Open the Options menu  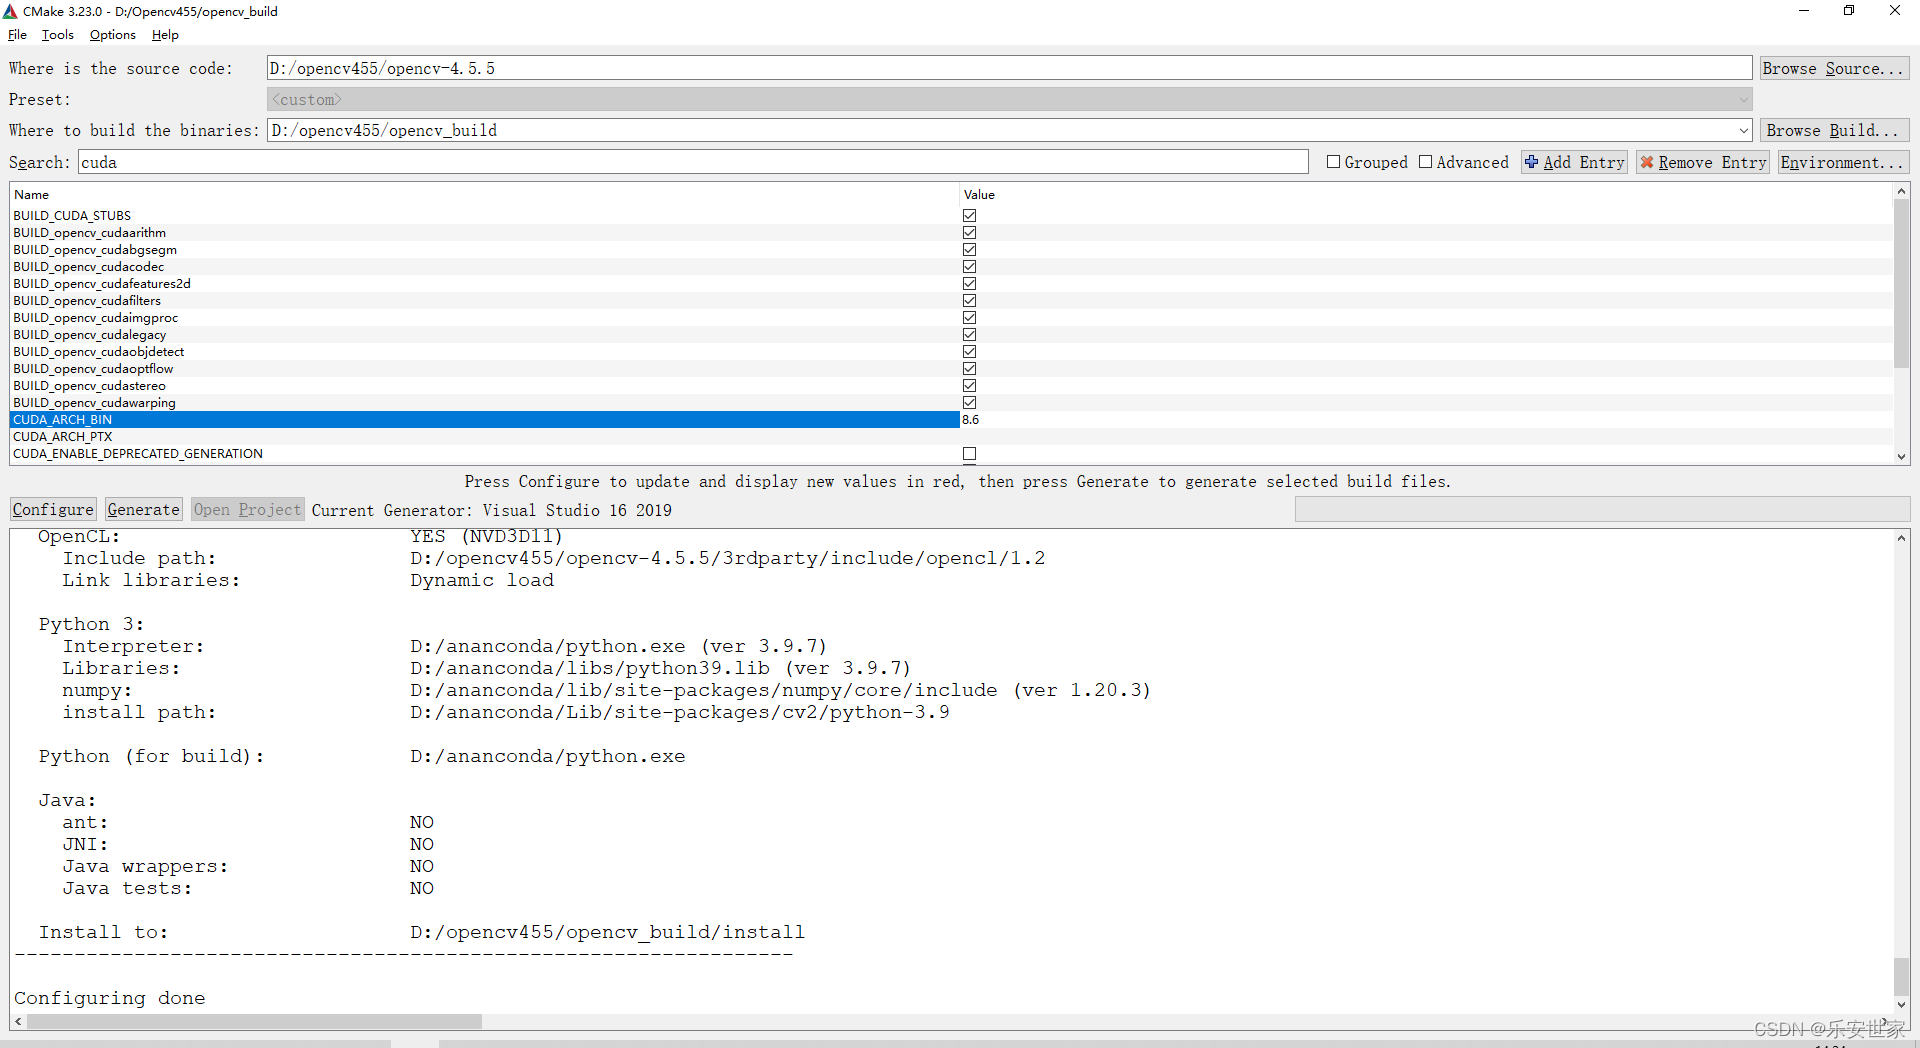click(112, 35)
